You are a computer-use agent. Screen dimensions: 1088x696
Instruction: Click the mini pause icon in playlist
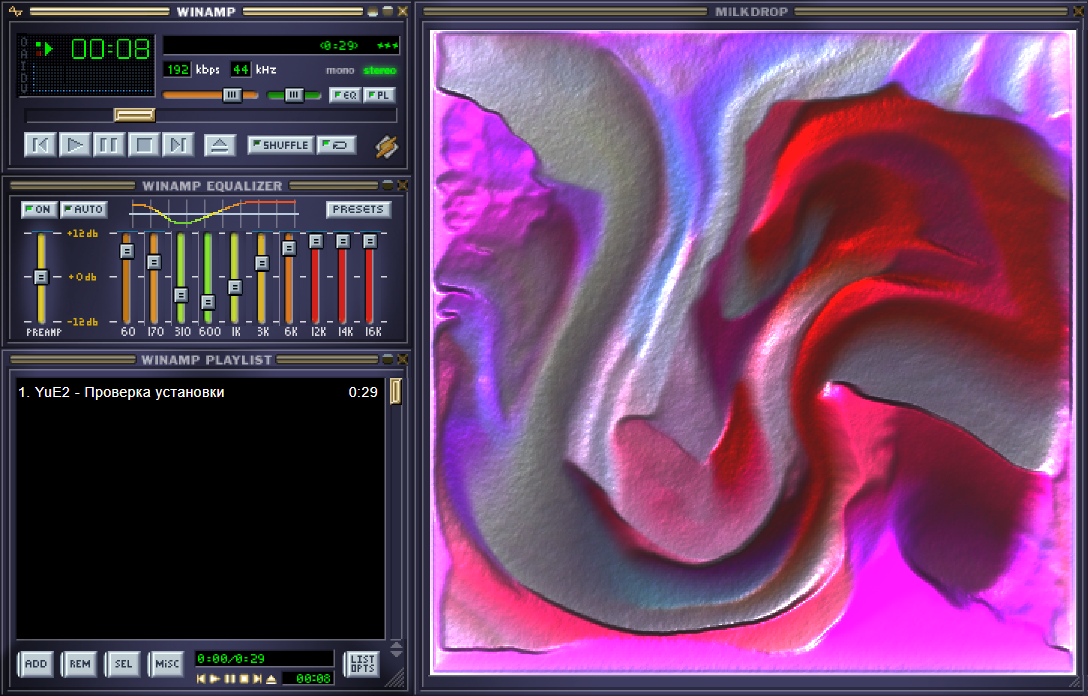tap(230, 679)
